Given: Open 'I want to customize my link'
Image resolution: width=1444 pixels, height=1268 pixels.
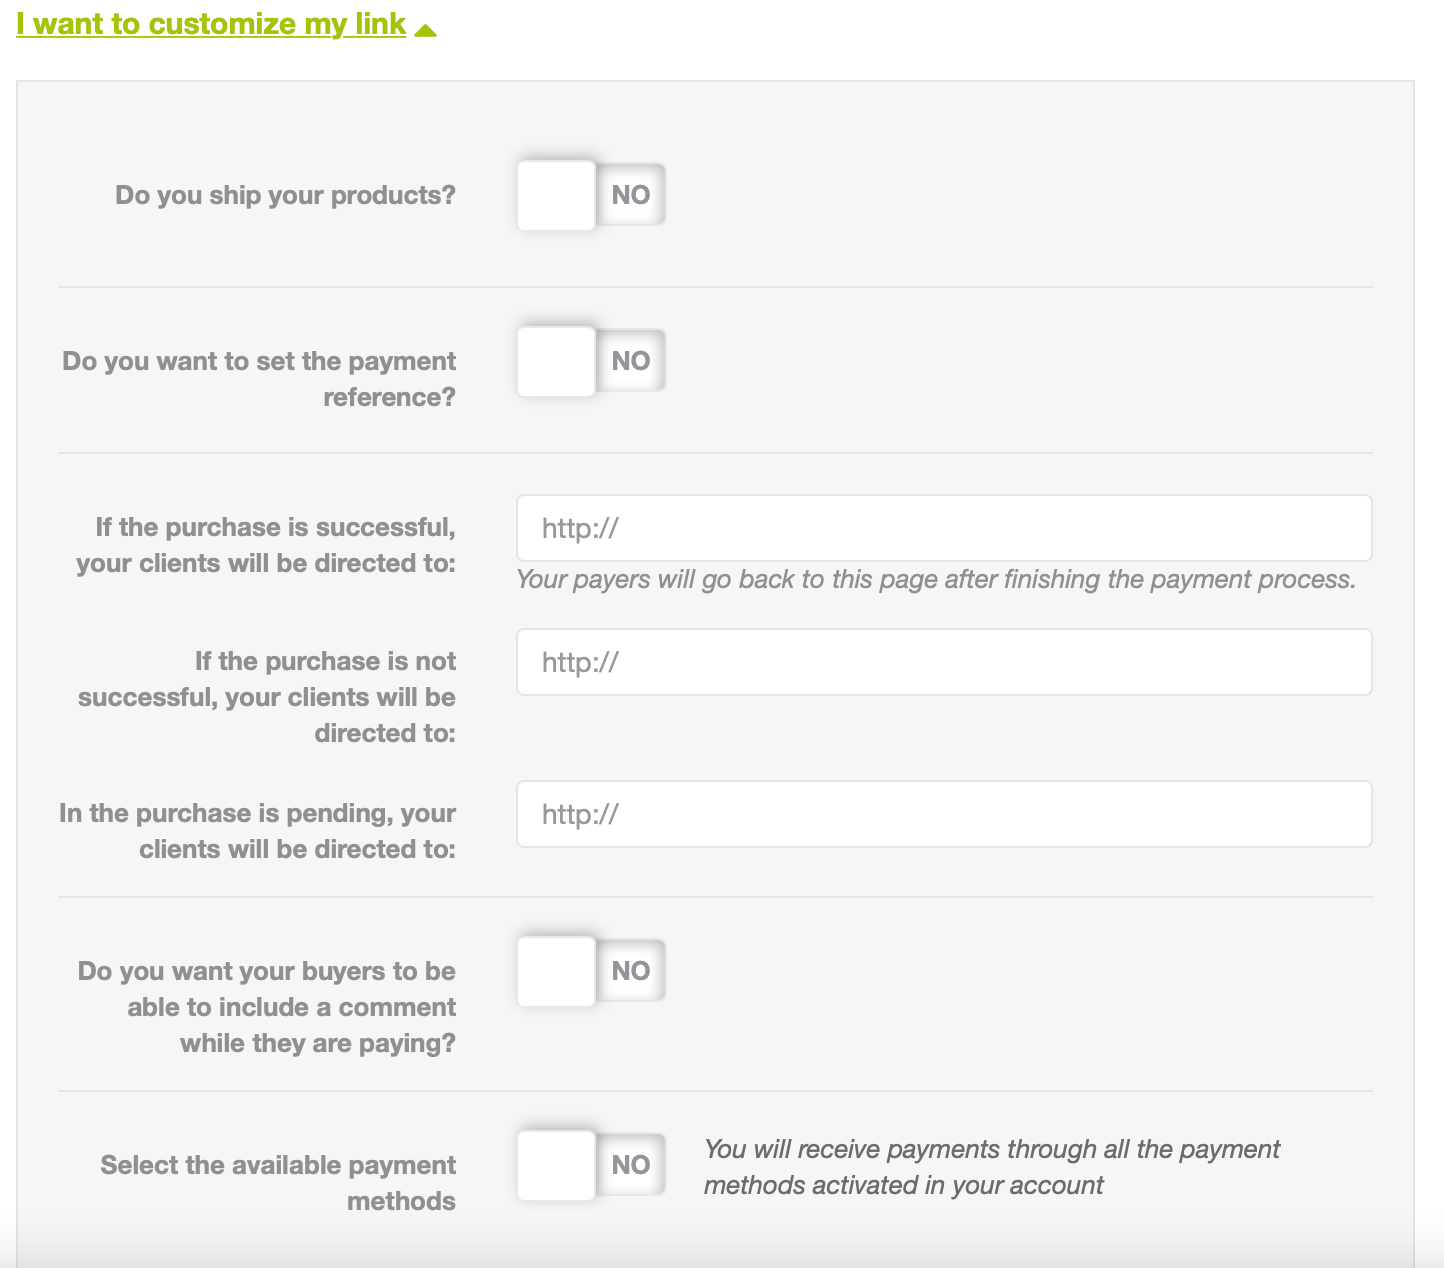Looking at the screenshot, I should pos(211,24).
